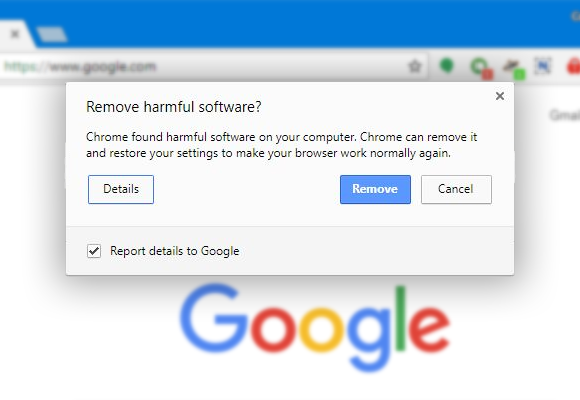Uncheck the Report details to Google checkbox
The height and width of the screenshot is (400, 580).
click(94, 251)
